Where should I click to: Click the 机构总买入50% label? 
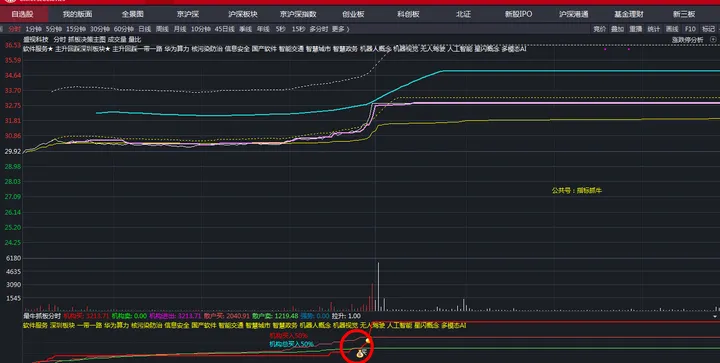pyautogui.click(x=291, y=344)
